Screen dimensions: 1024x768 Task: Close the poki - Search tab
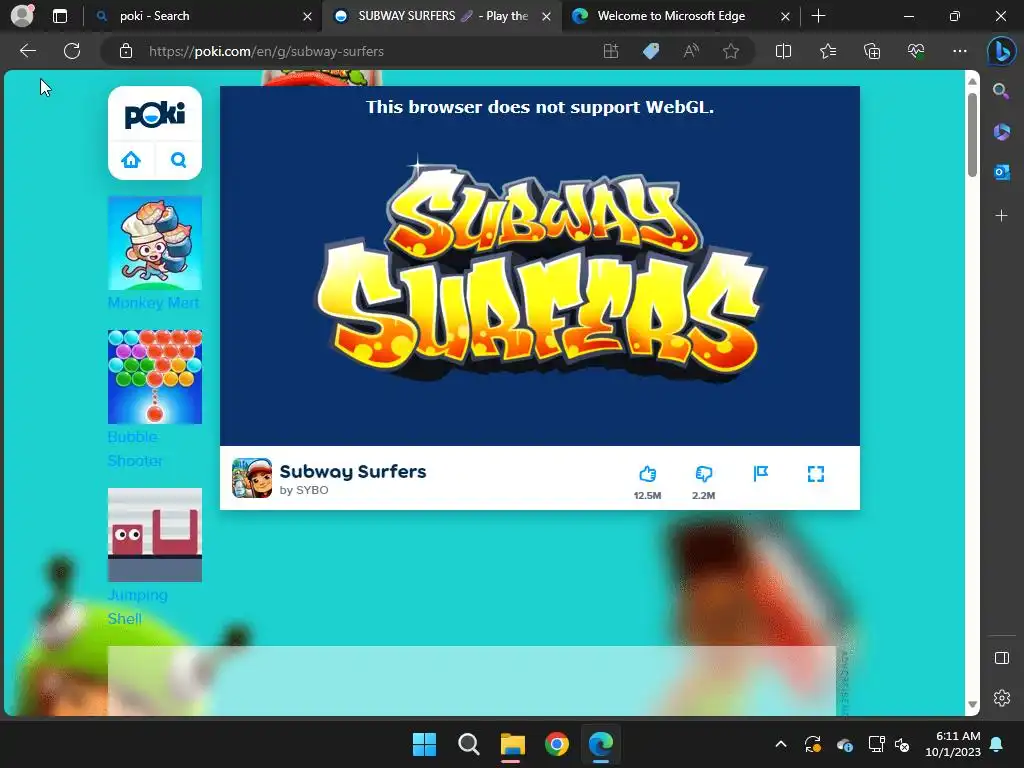point(307,16)
